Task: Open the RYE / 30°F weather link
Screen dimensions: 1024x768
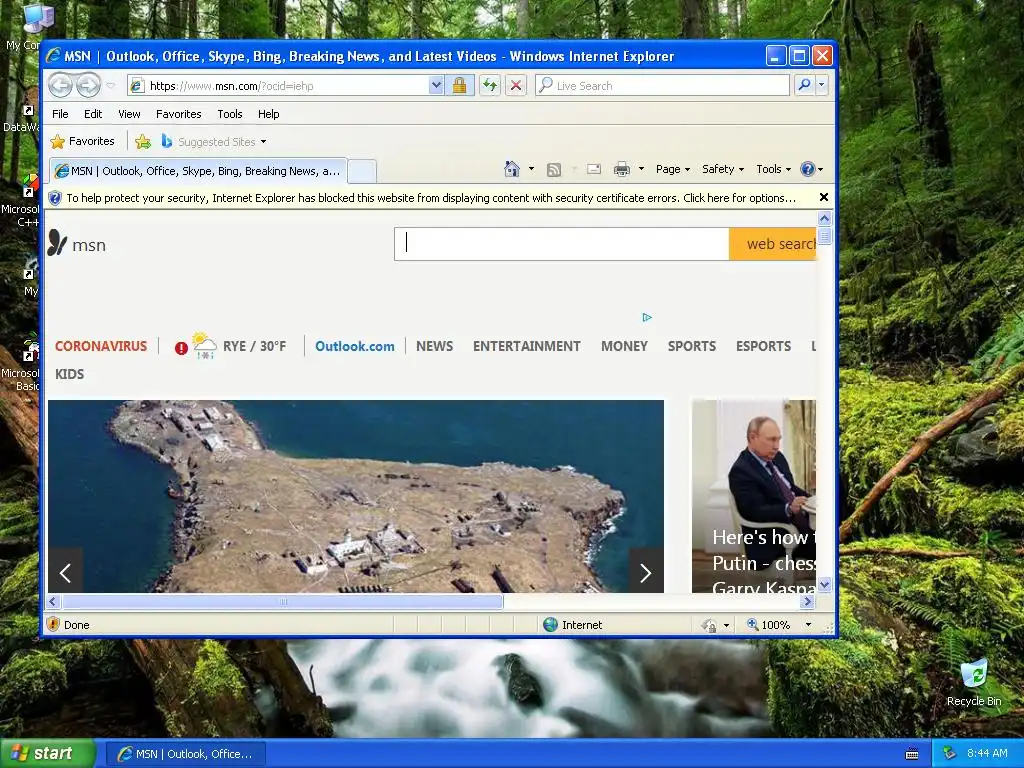Action: (255, 346)
